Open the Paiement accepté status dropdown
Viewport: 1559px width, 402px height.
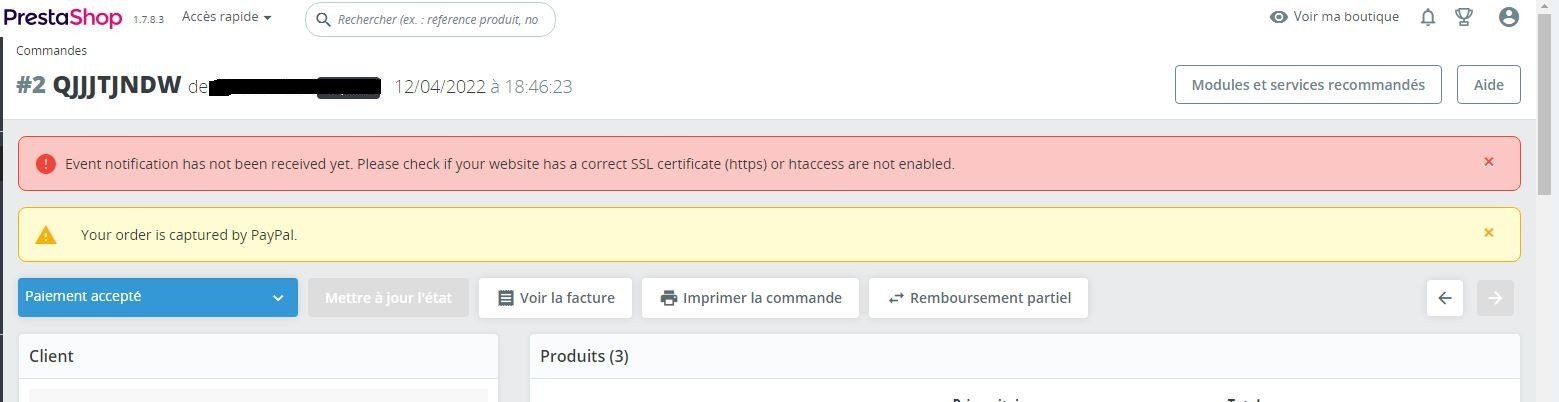point(157,297)
